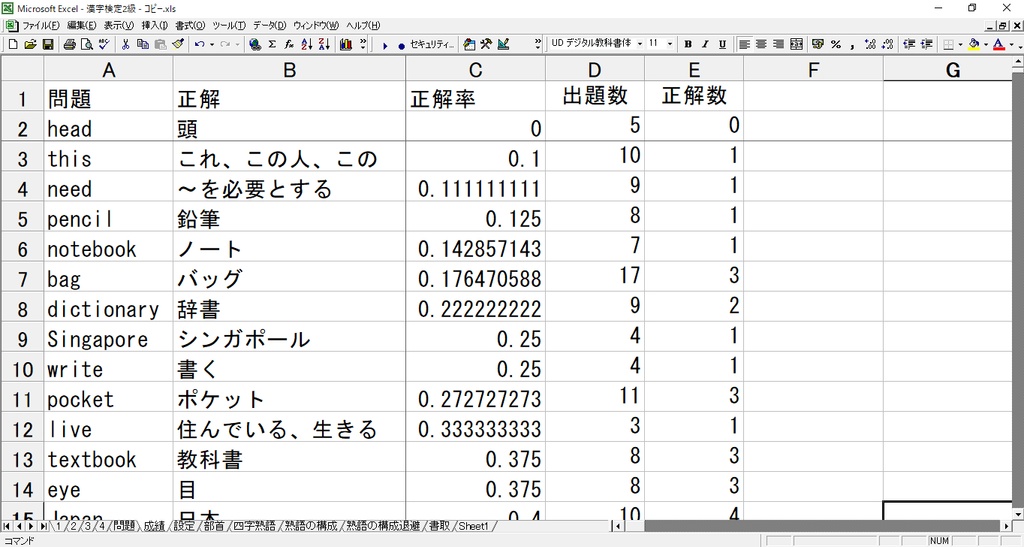1024x547 pixels.
Task: Open the ファイル(F) menu
Action: (x=40, y=25)
